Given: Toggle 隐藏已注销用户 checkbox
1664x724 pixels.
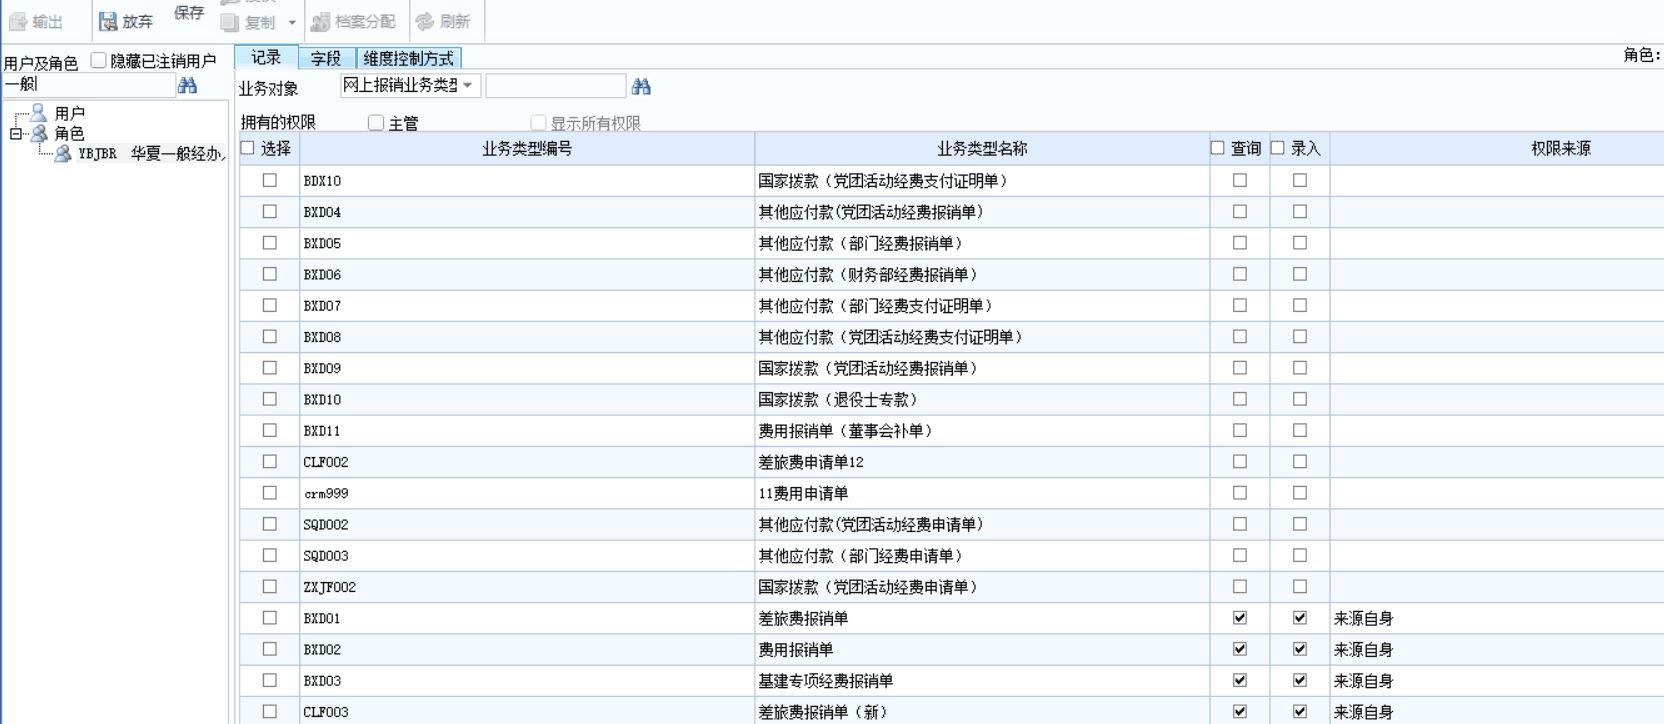Looking at the screenshot, I should (98, 60).
